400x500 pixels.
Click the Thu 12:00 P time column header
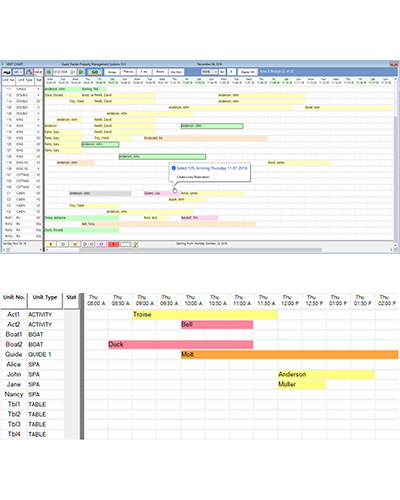pyautogui.click(x=290, y=300)
